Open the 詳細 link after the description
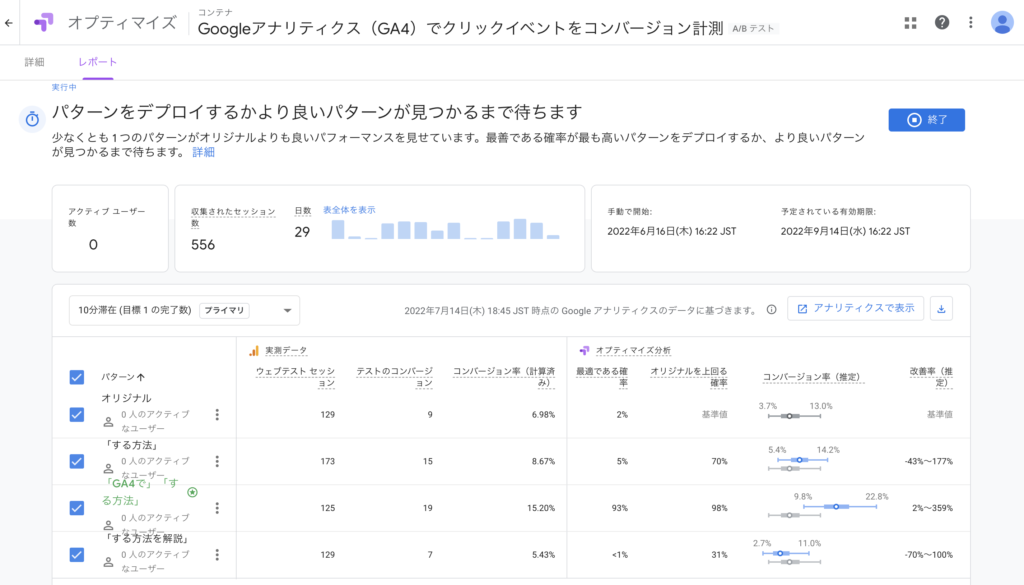The height and width of the screenshot is (585, 1024). (x=203, y=152)
